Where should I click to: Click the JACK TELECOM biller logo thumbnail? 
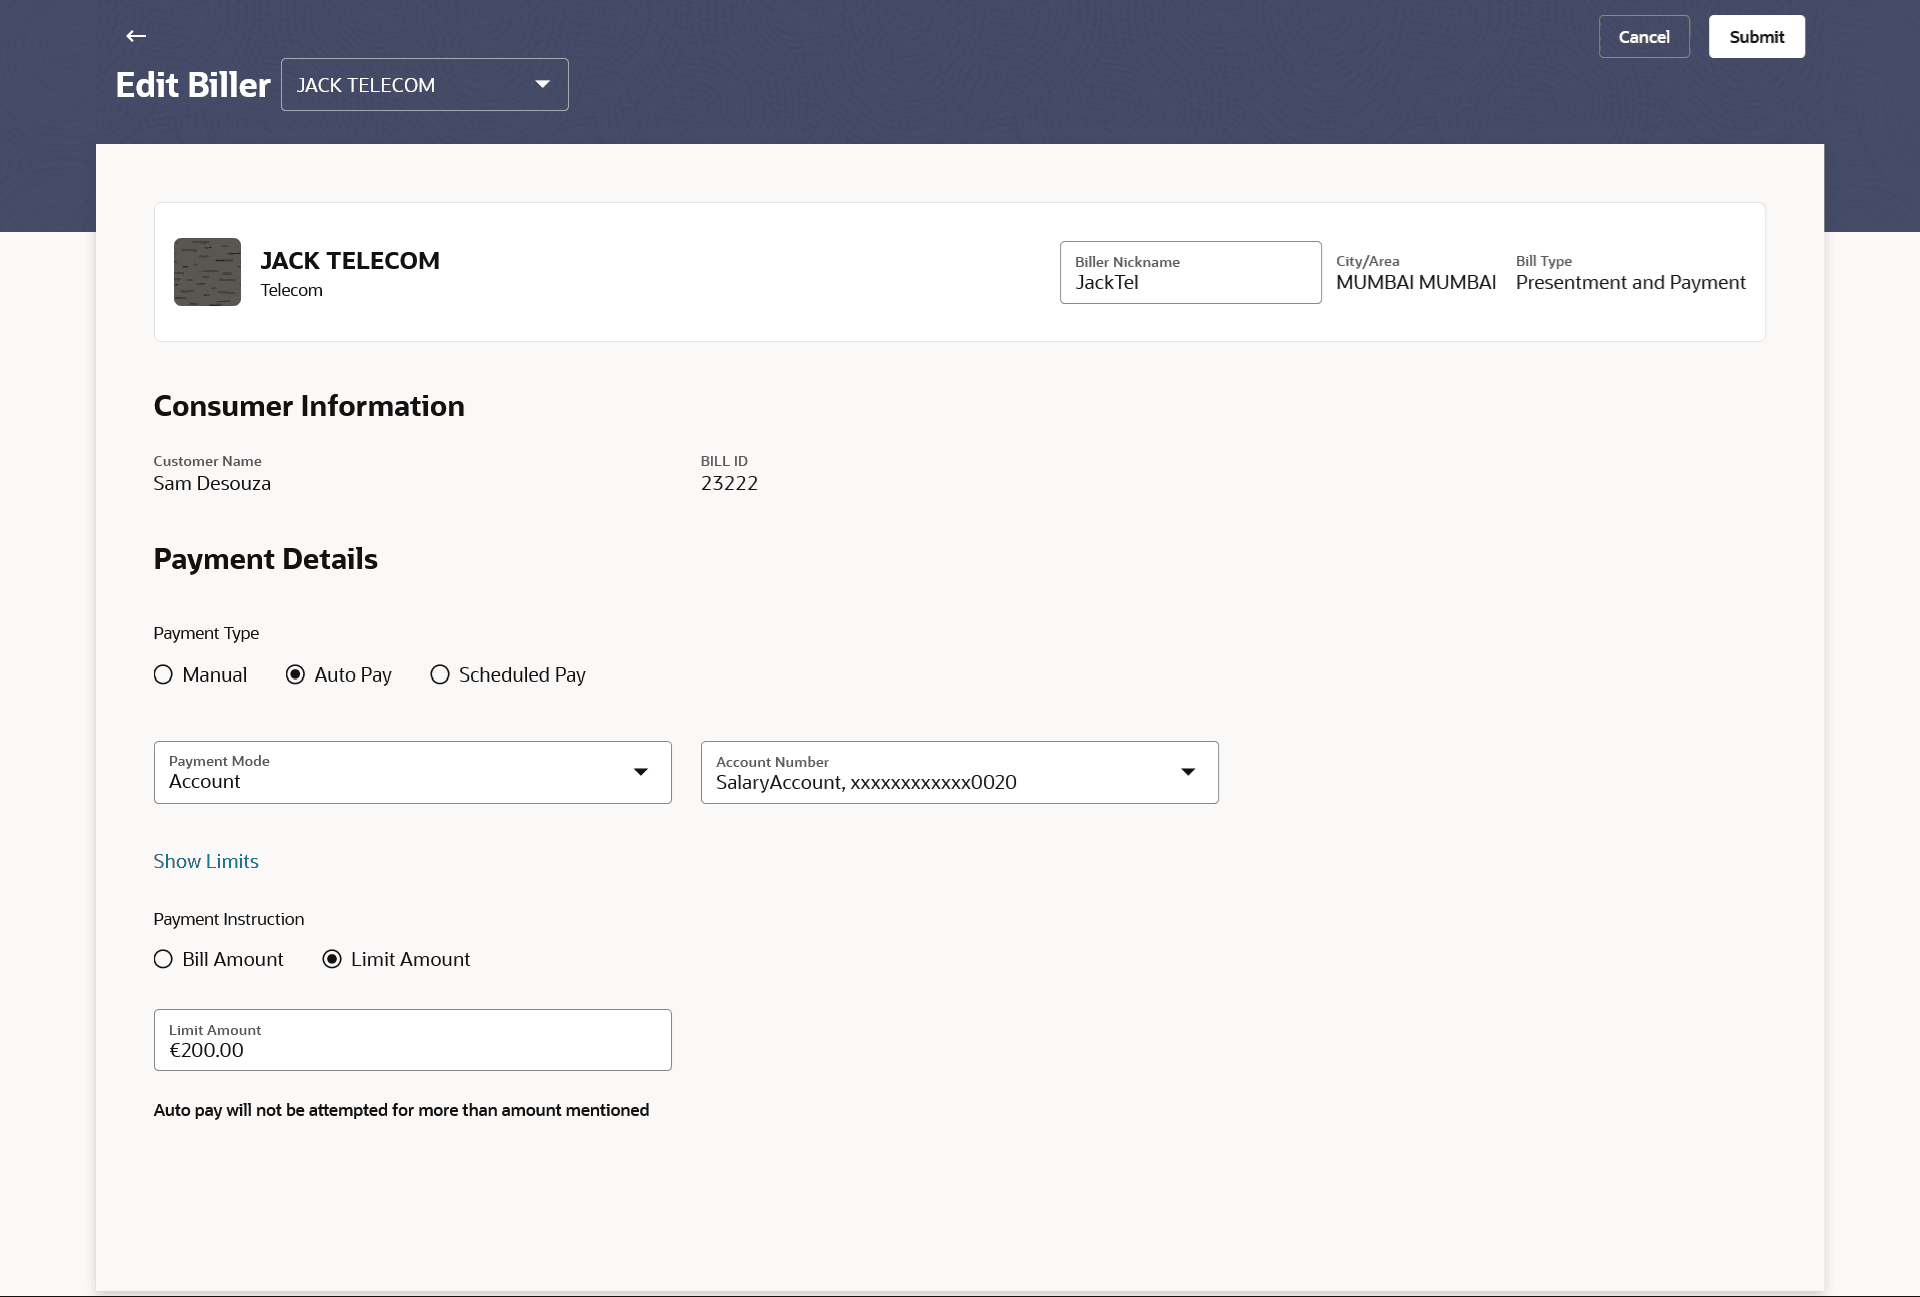tap(207, 272)
